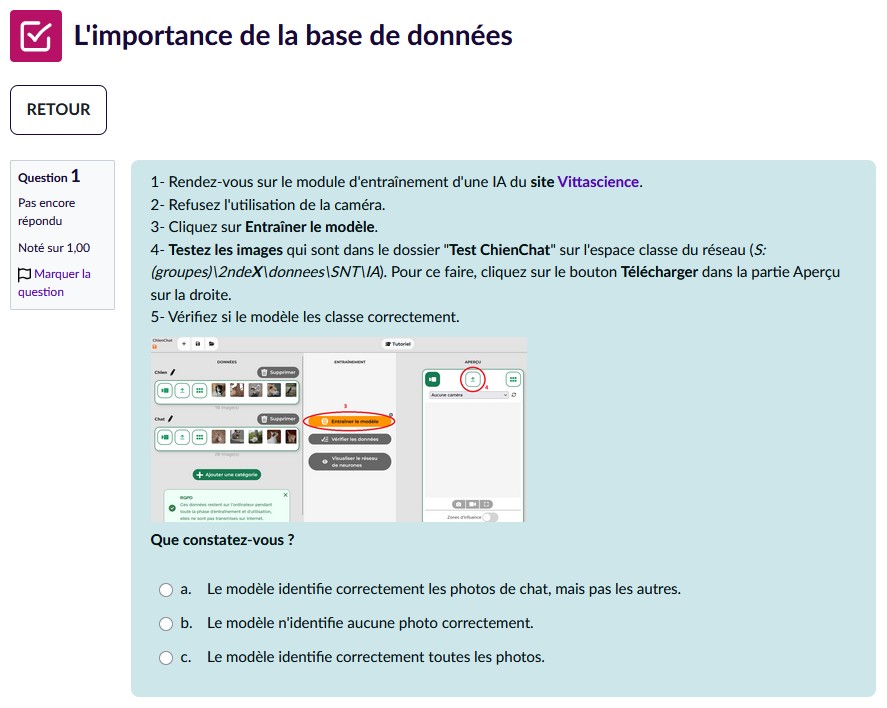Select answer b: no photo identified correctly
The height and width of the screenshot is (708, 887).
coord(166,624)
